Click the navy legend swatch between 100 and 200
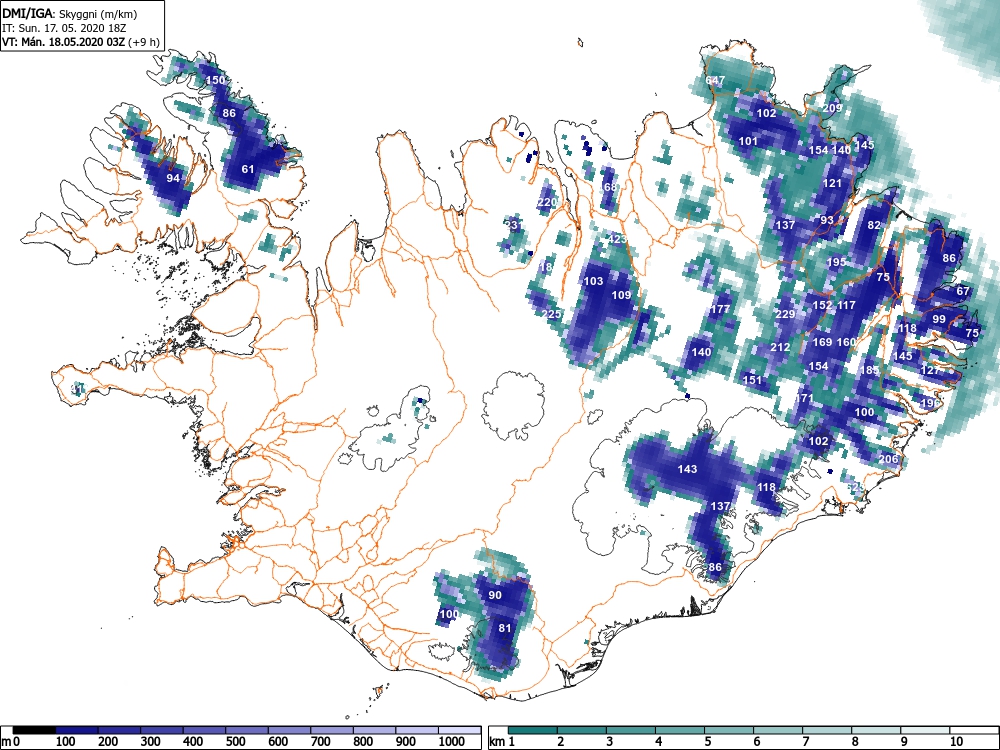The width and height of the screenshot is (1000, 750). click(77, 730)
